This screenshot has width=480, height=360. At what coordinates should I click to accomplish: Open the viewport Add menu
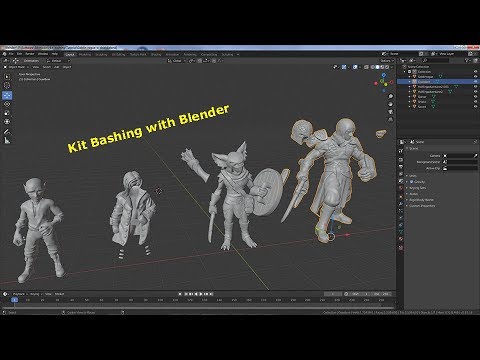57,67
